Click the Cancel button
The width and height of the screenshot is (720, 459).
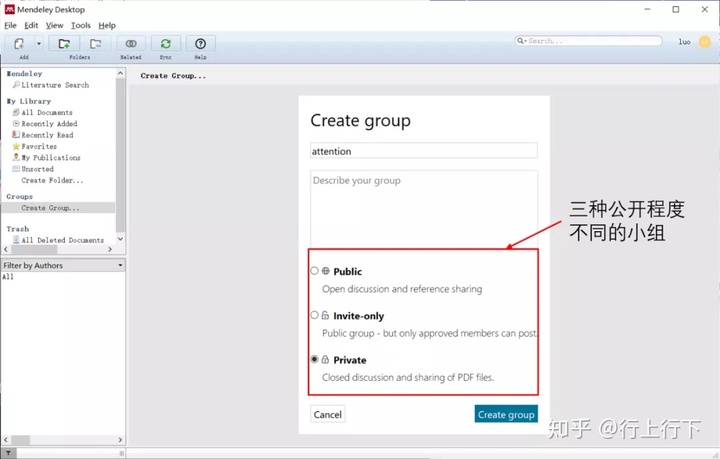pos(327,414)
